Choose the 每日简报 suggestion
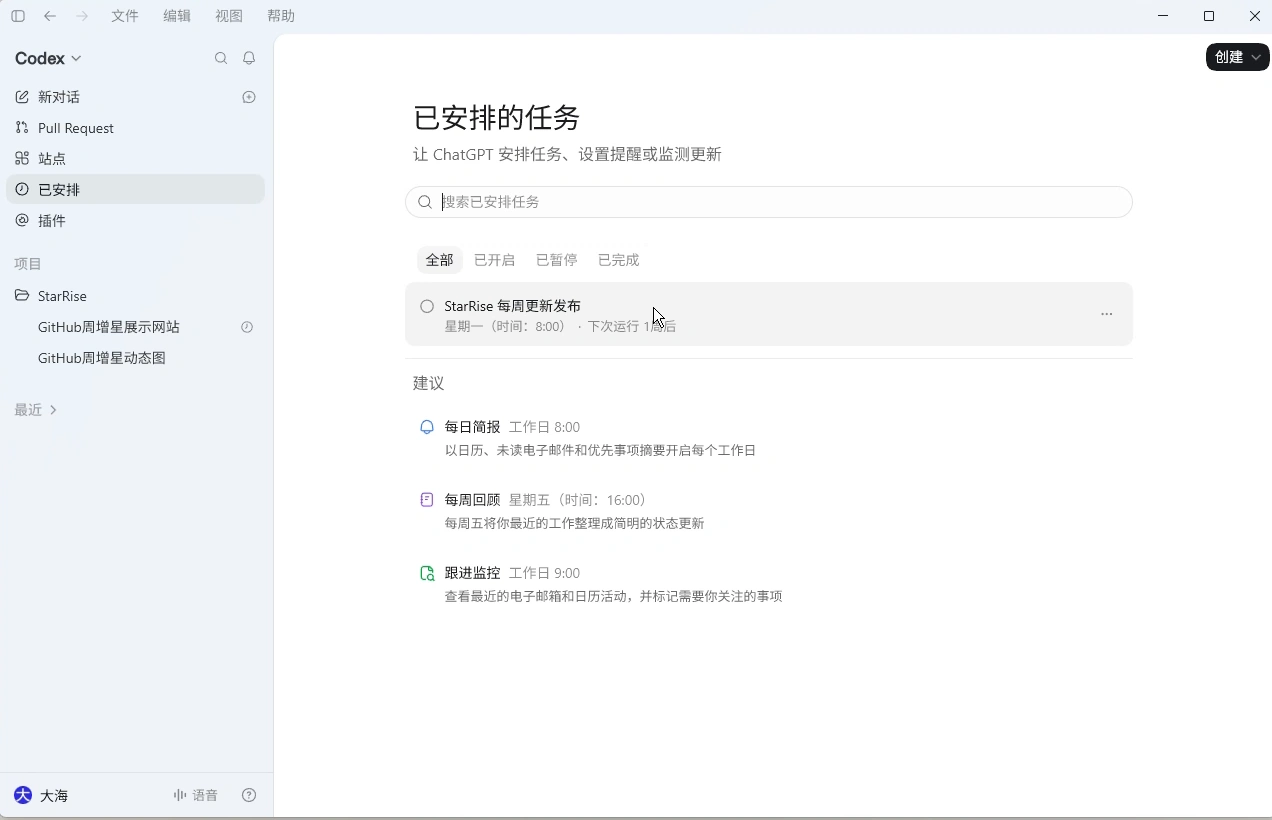Image resolution: width=1272 pixels, height=820 pixels. pyautogui.click(x=768, y=438)
